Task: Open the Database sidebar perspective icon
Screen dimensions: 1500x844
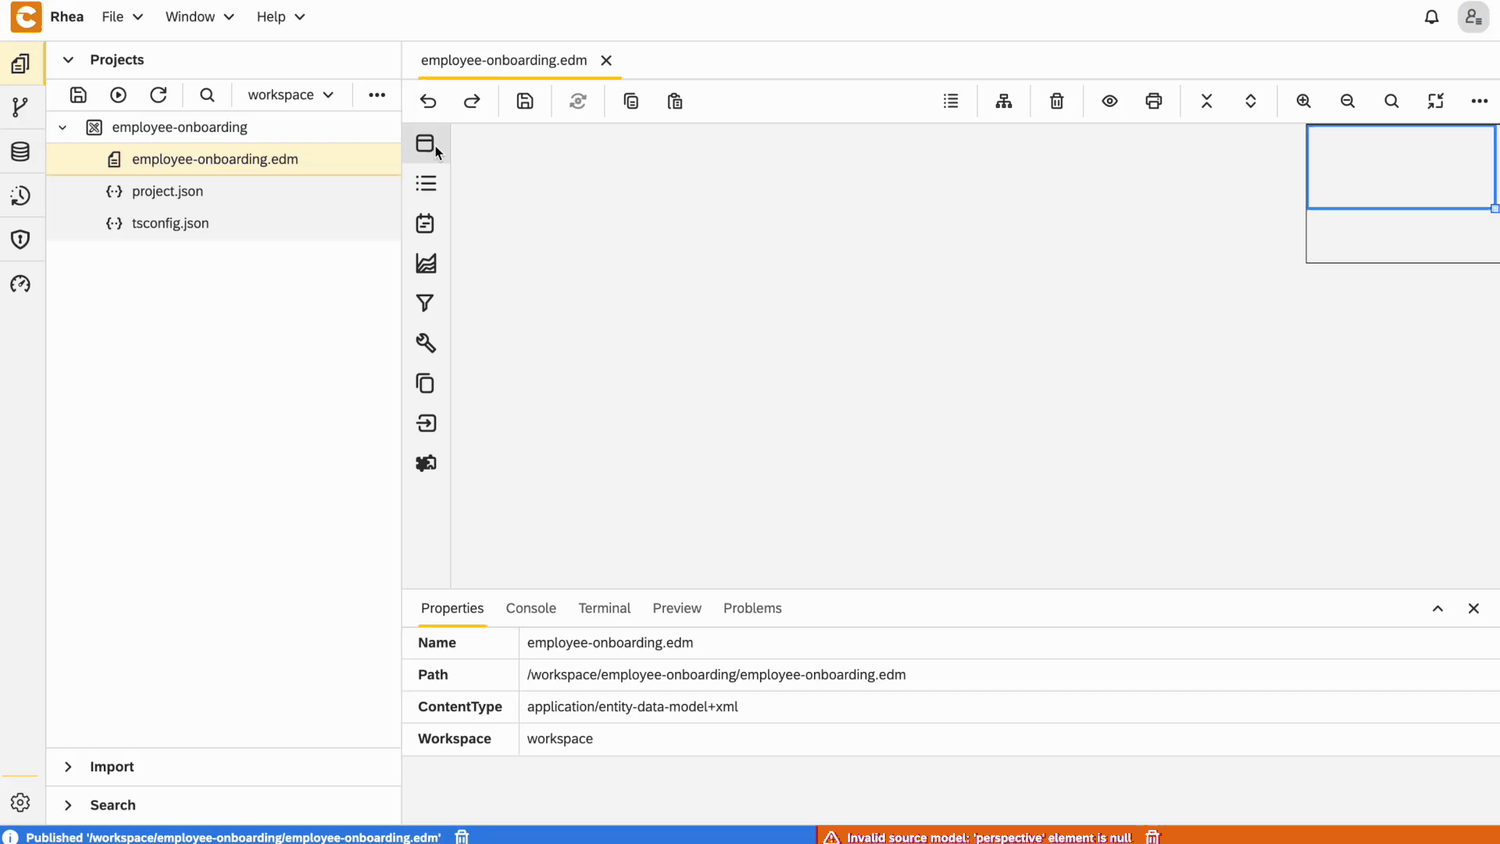Action: point(20,152)
